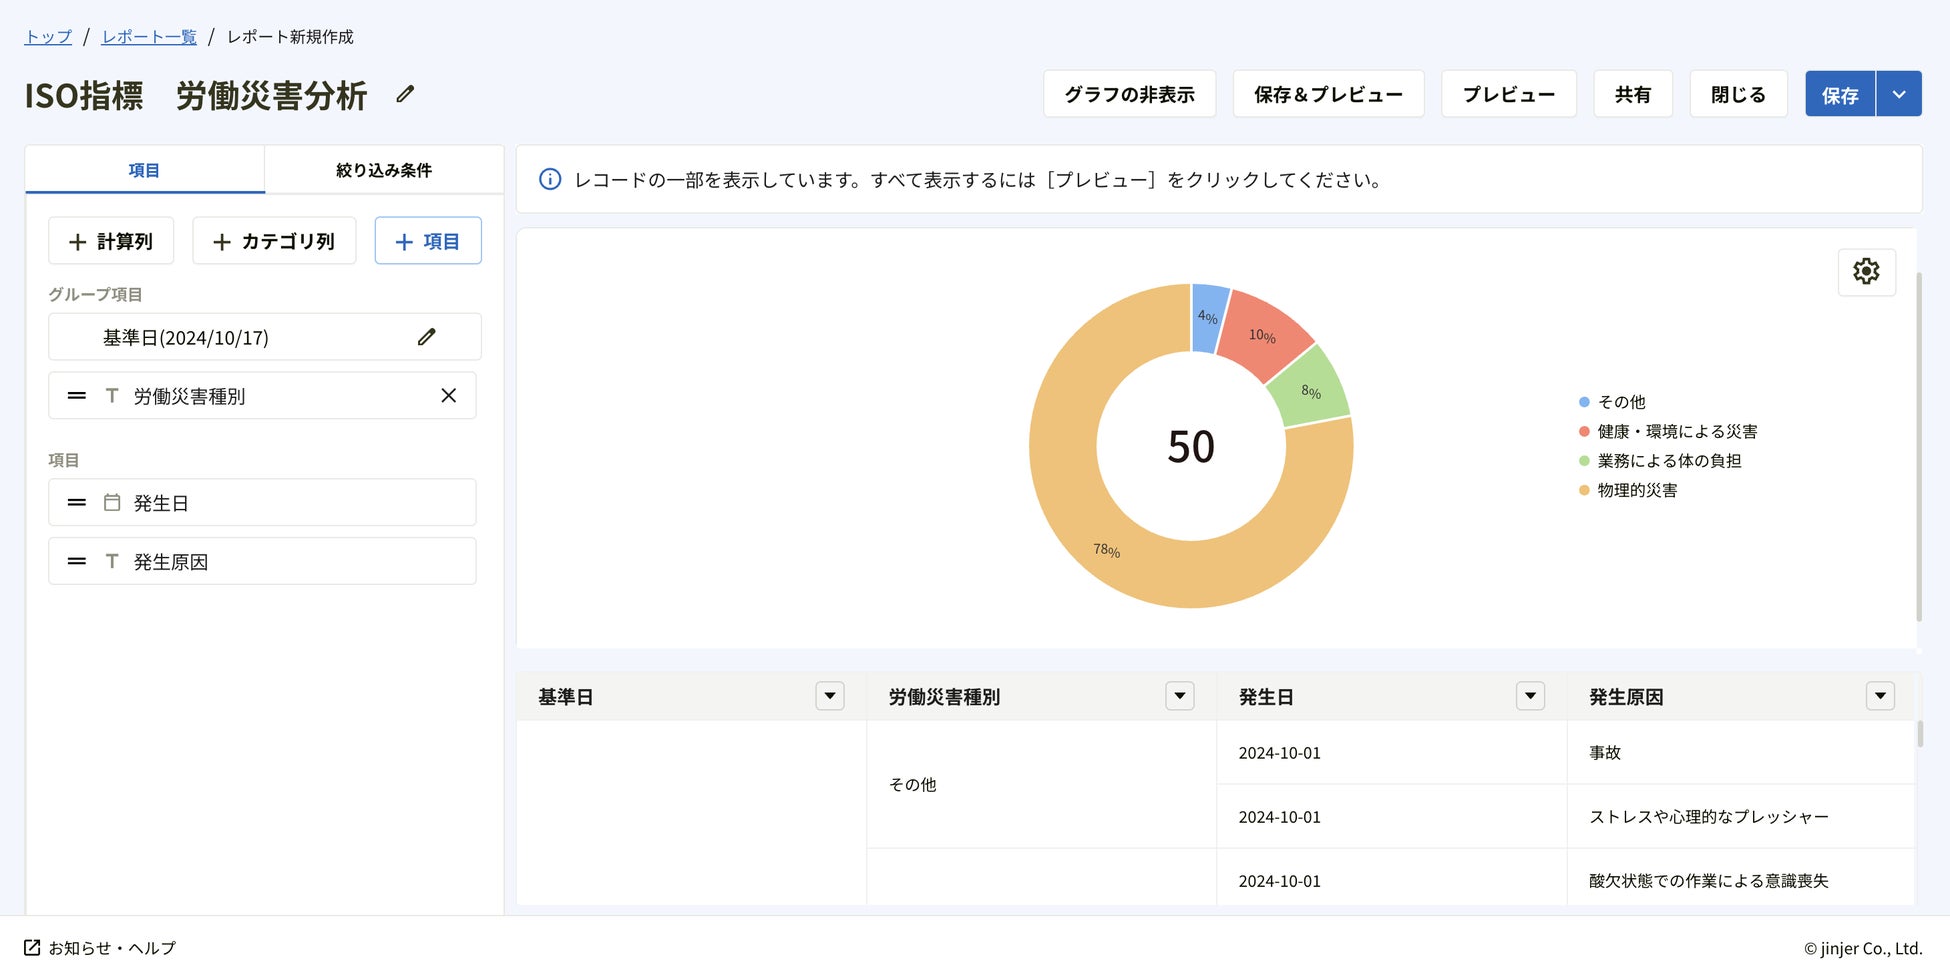This screenshot has width=1950, height=971.
Task: Click the drag handle on 発生原因 item
Action: click(x=77, y=562)
